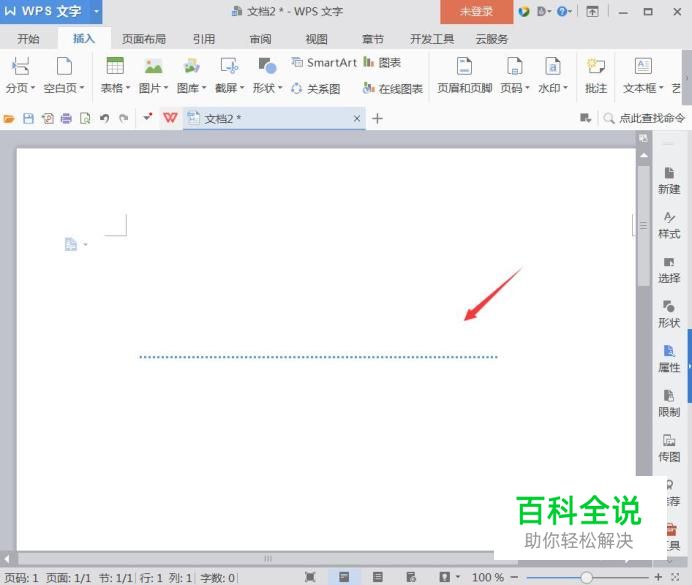The width and height of the screenshot is (692, 585).
Task: Expand the 截屏 dropdown arrow
Action: [x=242, y=88]
